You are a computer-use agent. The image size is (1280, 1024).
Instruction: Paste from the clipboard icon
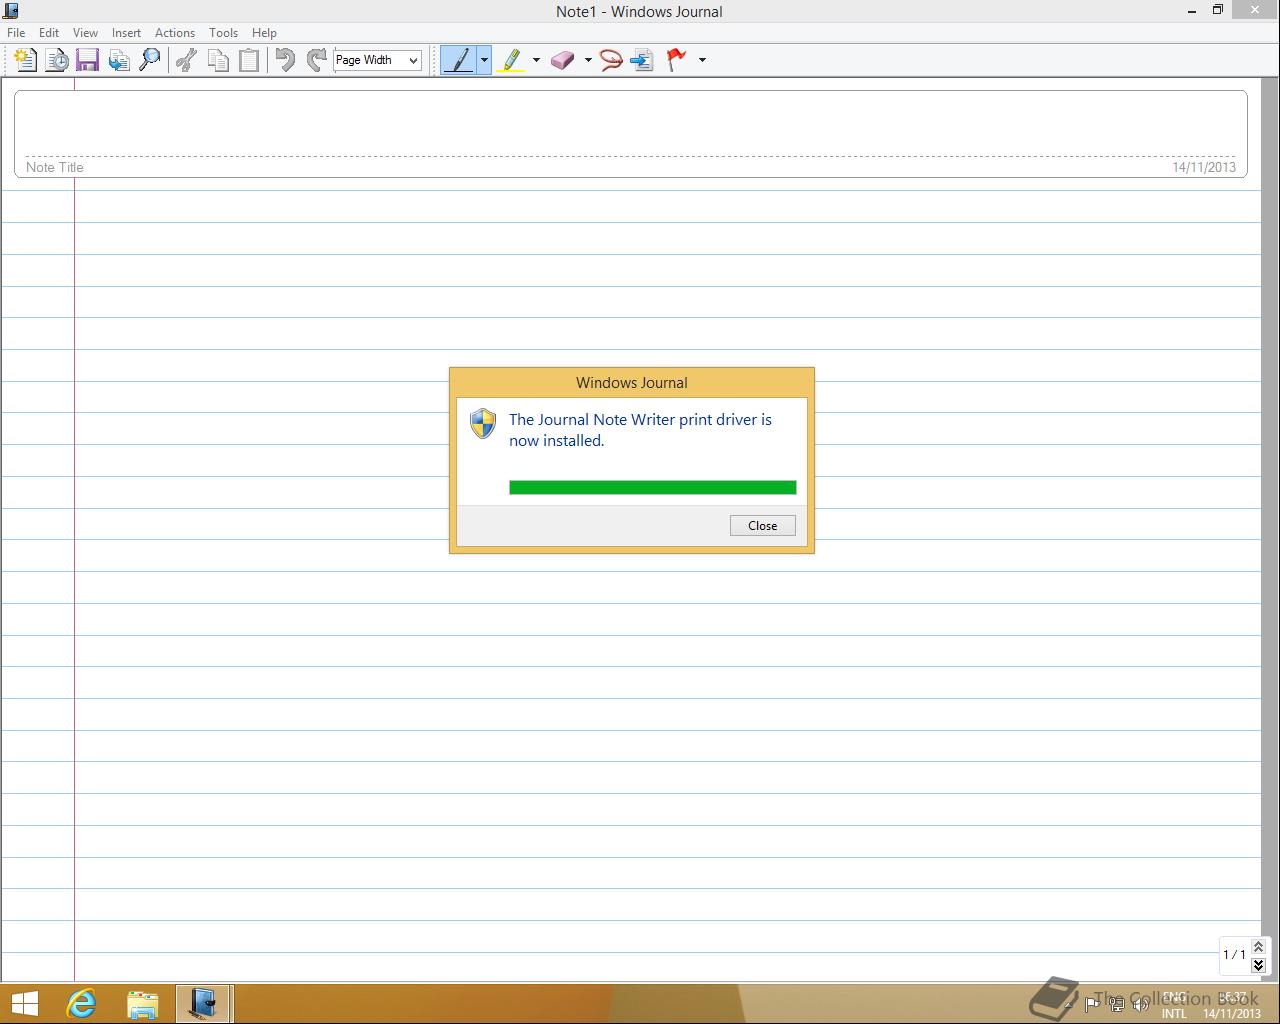(x=248, y=60)
